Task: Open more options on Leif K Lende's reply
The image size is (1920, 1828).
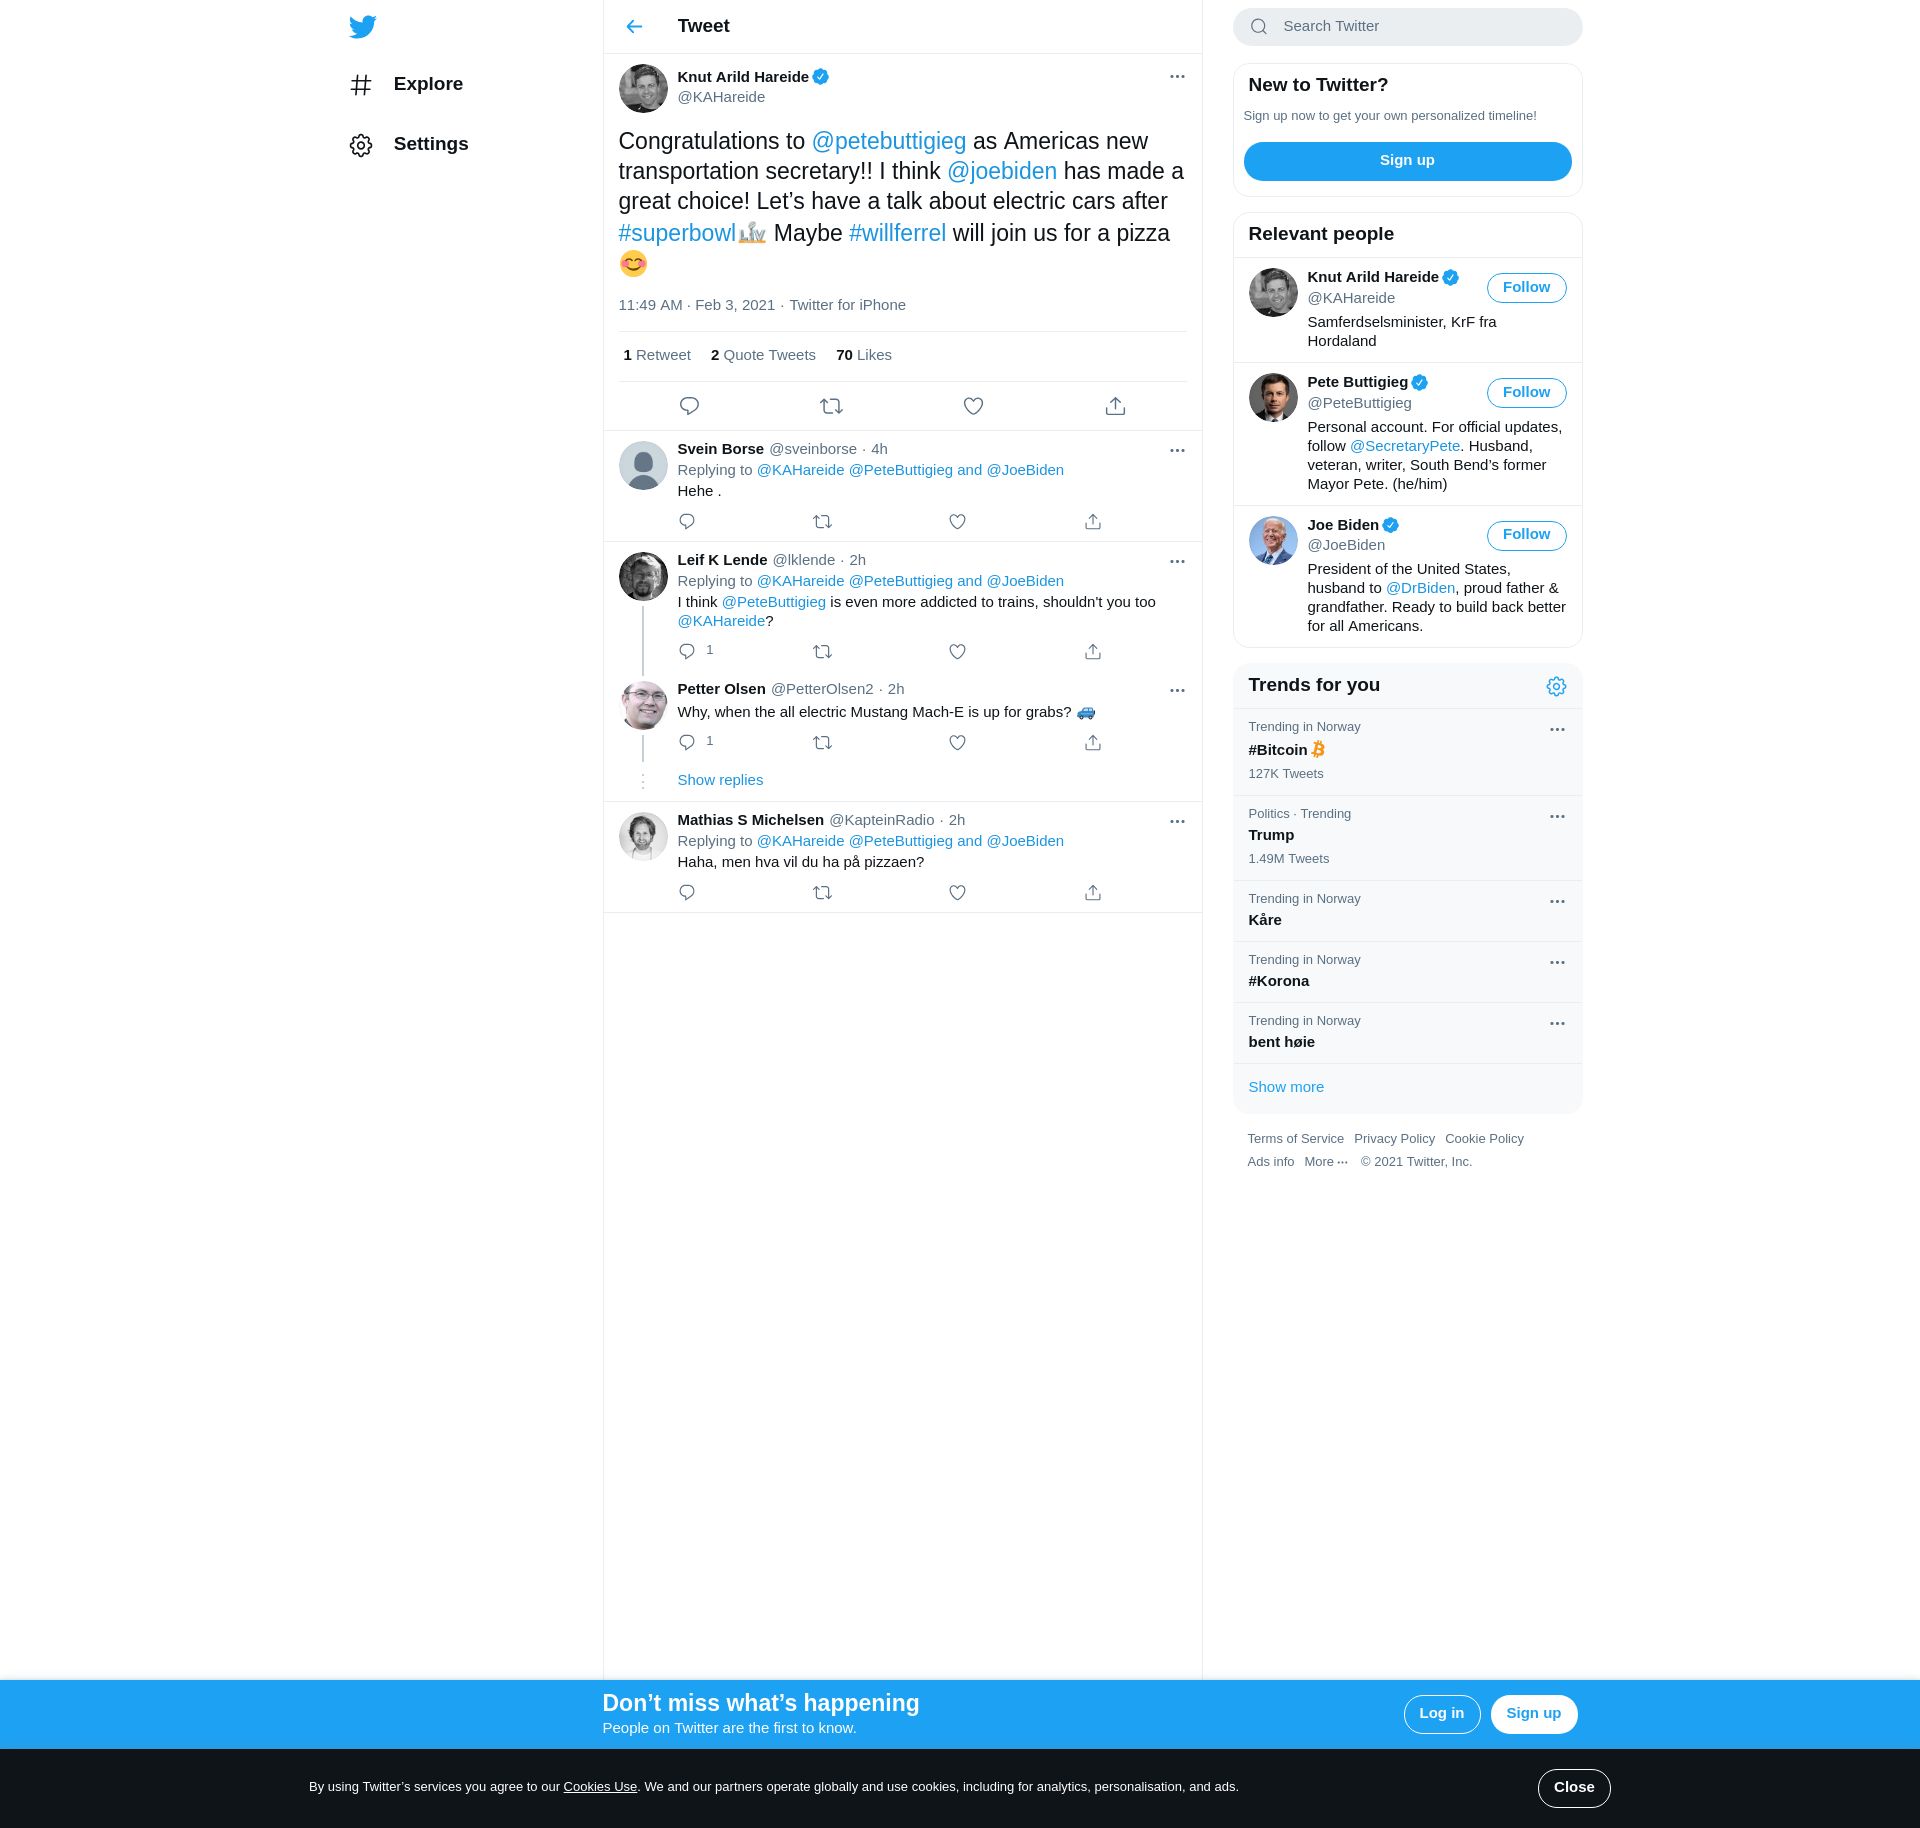Action: click(1177, 562)
